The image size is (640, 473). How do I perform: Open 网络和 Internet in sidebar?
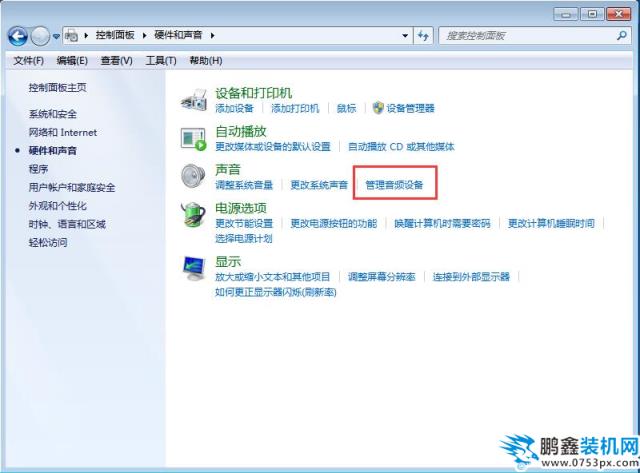click(63, 132)
